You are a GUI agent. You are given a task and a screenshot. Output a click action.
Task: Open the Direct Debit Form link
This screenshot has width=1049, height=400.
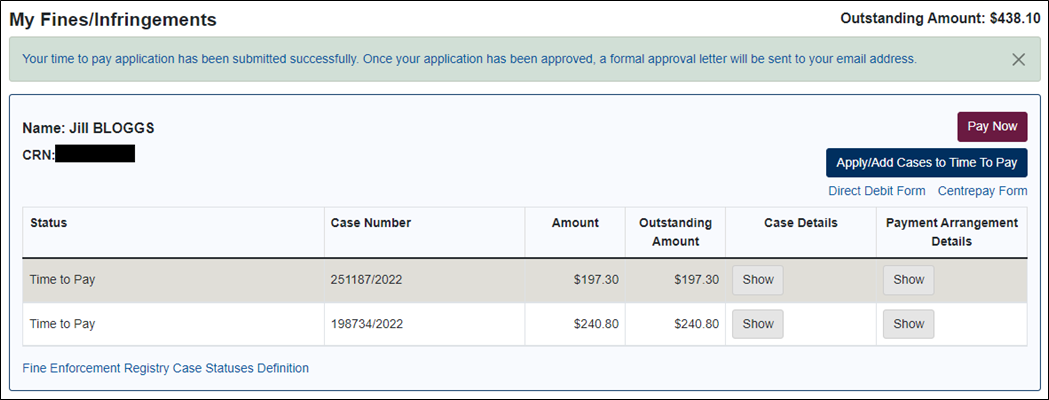(877, 191)
